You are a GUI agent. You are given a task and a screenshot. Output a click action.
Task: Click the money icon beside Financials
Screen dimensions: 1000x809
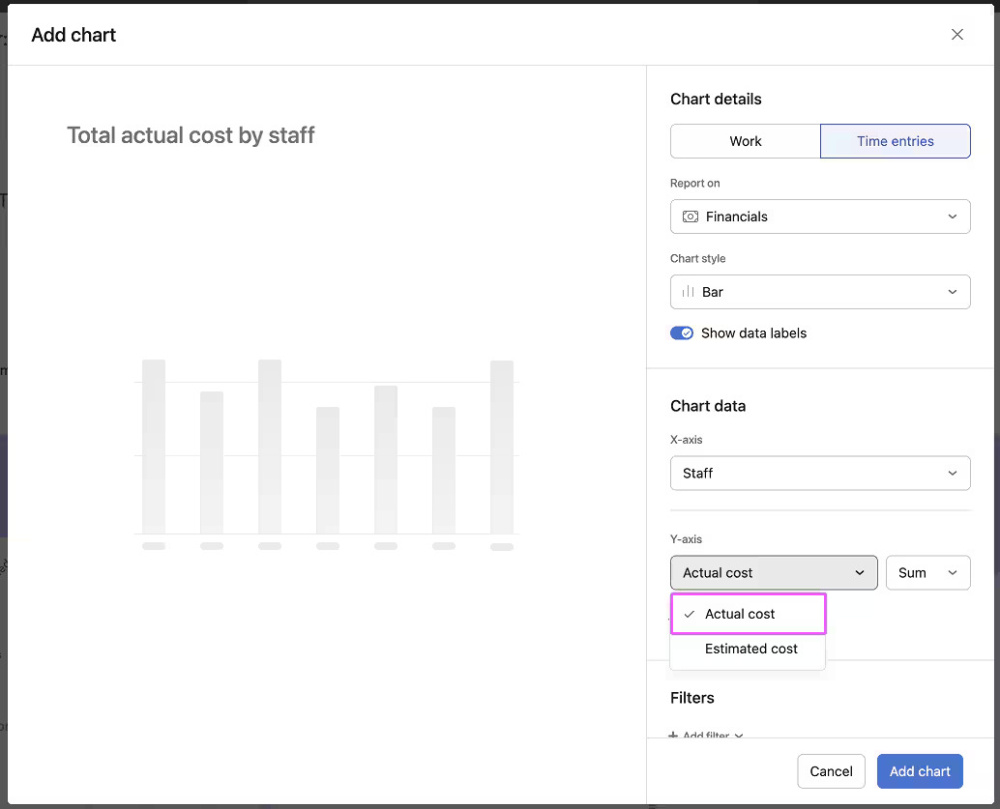[690, 217]
